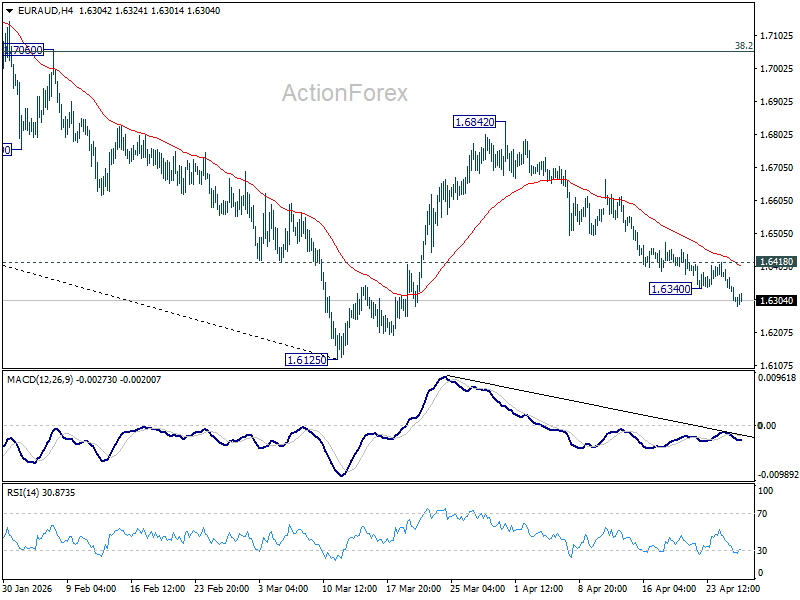Image resolution: width=800 pixels, height=600 pixels.
Task: Click the 1.63040 current price tag
Action: pyautogui.click(x=777, y=301)
